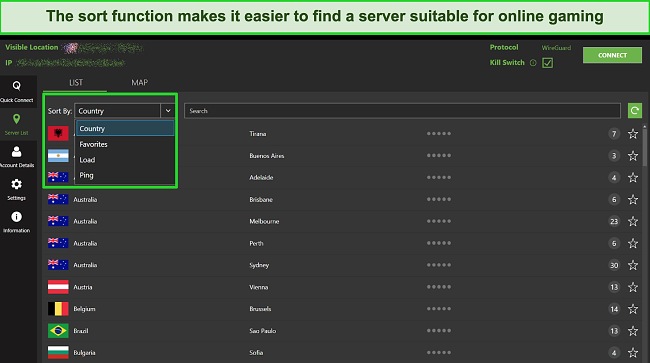Select the Perth server entry
This screenshot has height=363, width=650.
256,243
